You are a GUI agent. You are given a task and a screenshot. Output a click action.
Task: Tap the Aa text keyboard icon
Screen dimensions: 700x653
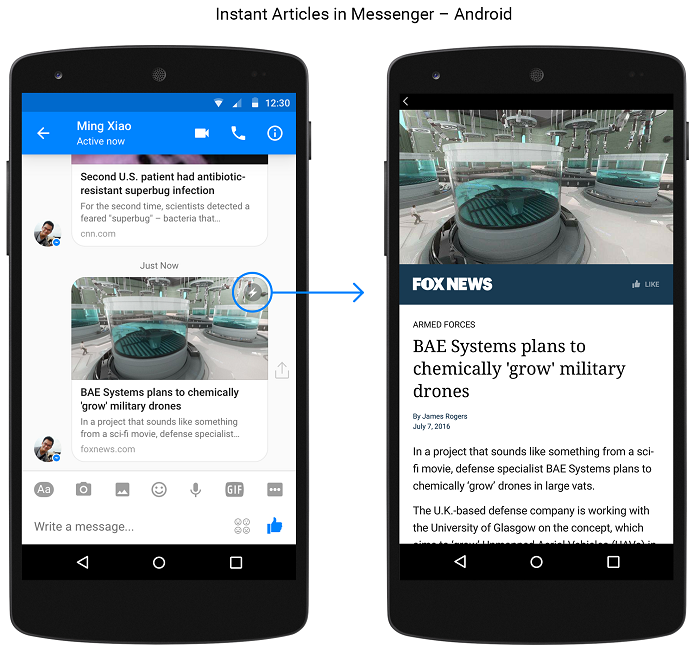[44, 490]
